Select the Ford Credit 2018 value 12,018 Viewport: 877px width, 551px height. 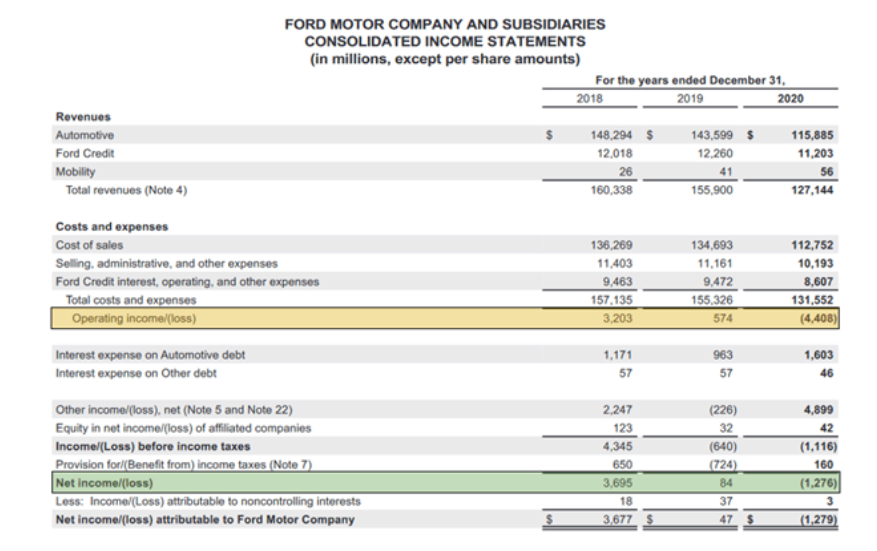(615, 153)
